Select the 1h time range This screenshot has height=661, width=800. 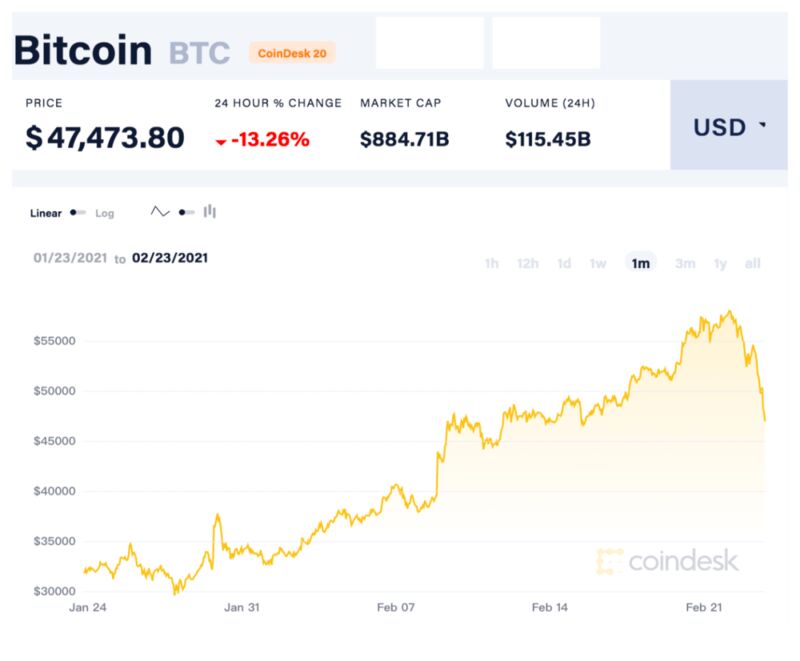(x=491, y=263)
